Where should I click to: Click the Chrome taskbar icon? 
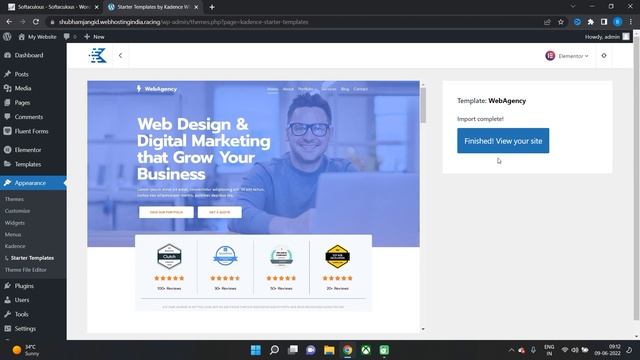pyautogui.click(x=347, y=350)
